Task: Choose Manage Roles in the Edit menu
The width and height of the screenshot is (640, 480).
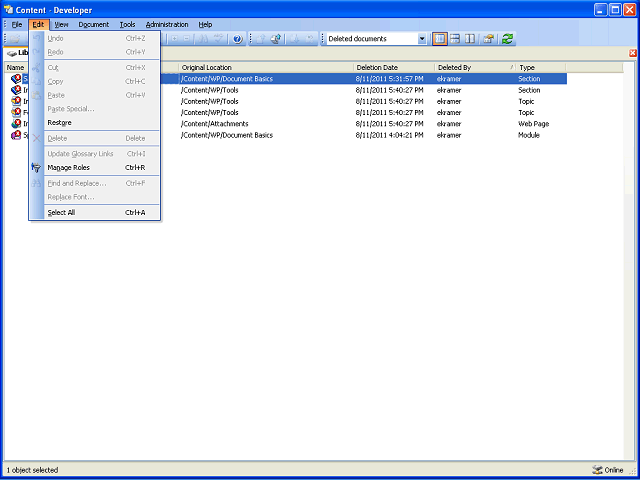Action: [95, 167]
